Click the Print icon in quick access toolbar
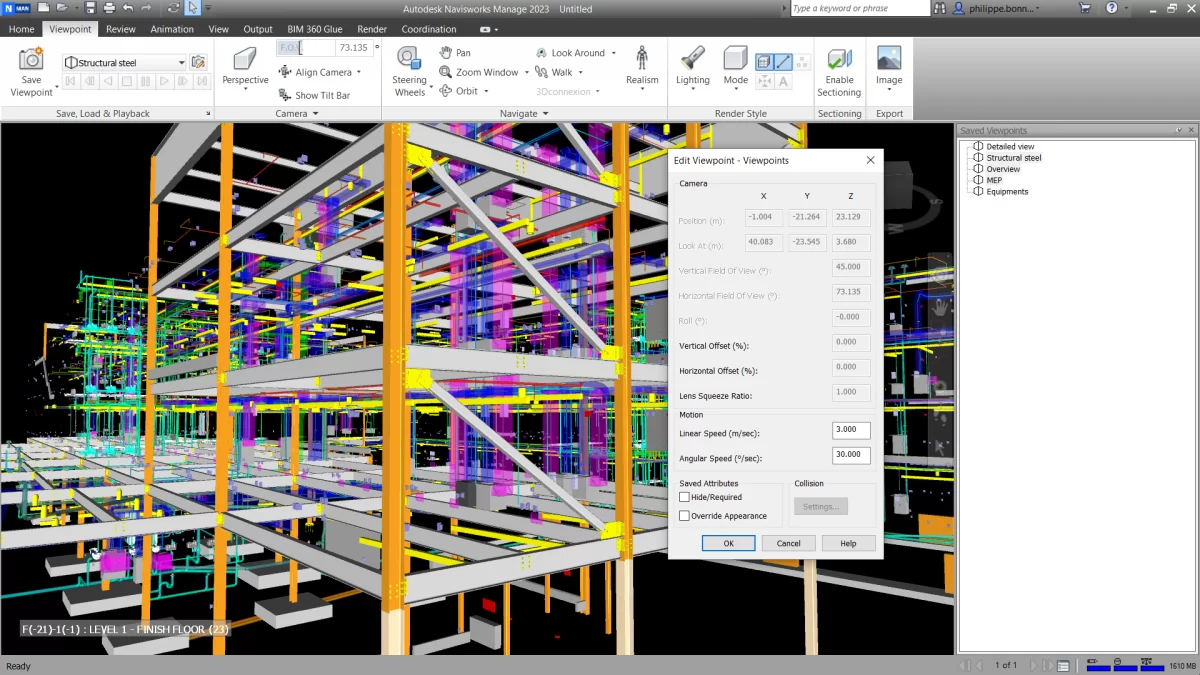This screenshot has width=1200, height=675. point(107,8)
